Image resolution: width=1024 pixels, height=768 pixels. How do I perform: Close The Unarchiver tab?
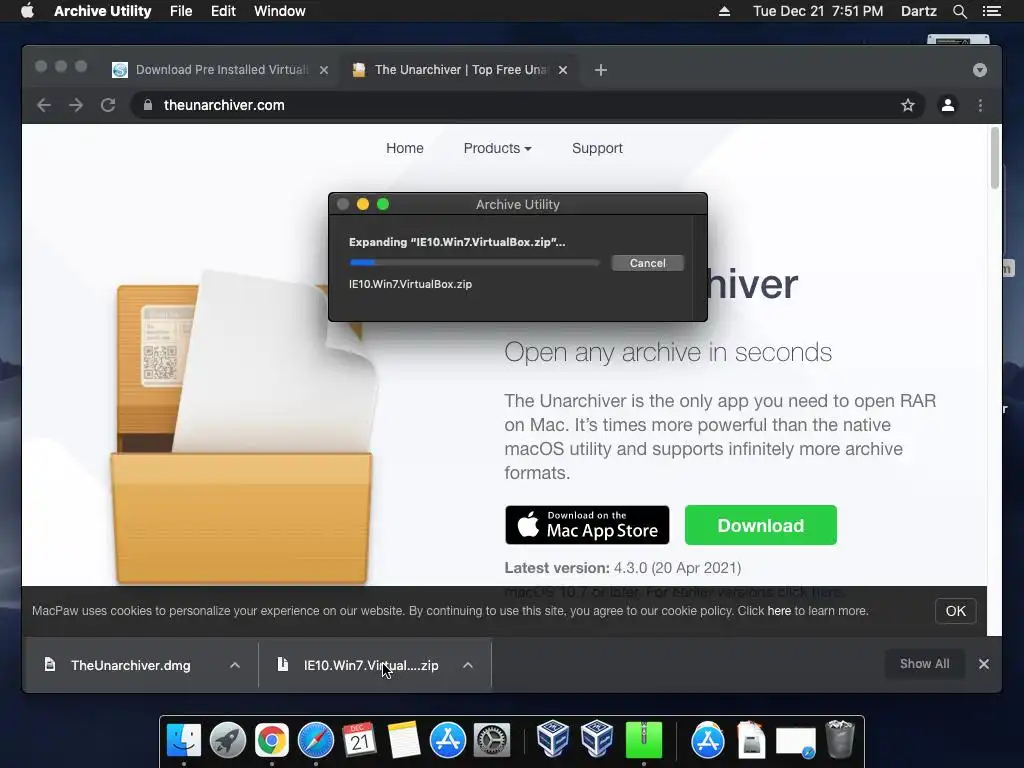click(x=563, y=70)
